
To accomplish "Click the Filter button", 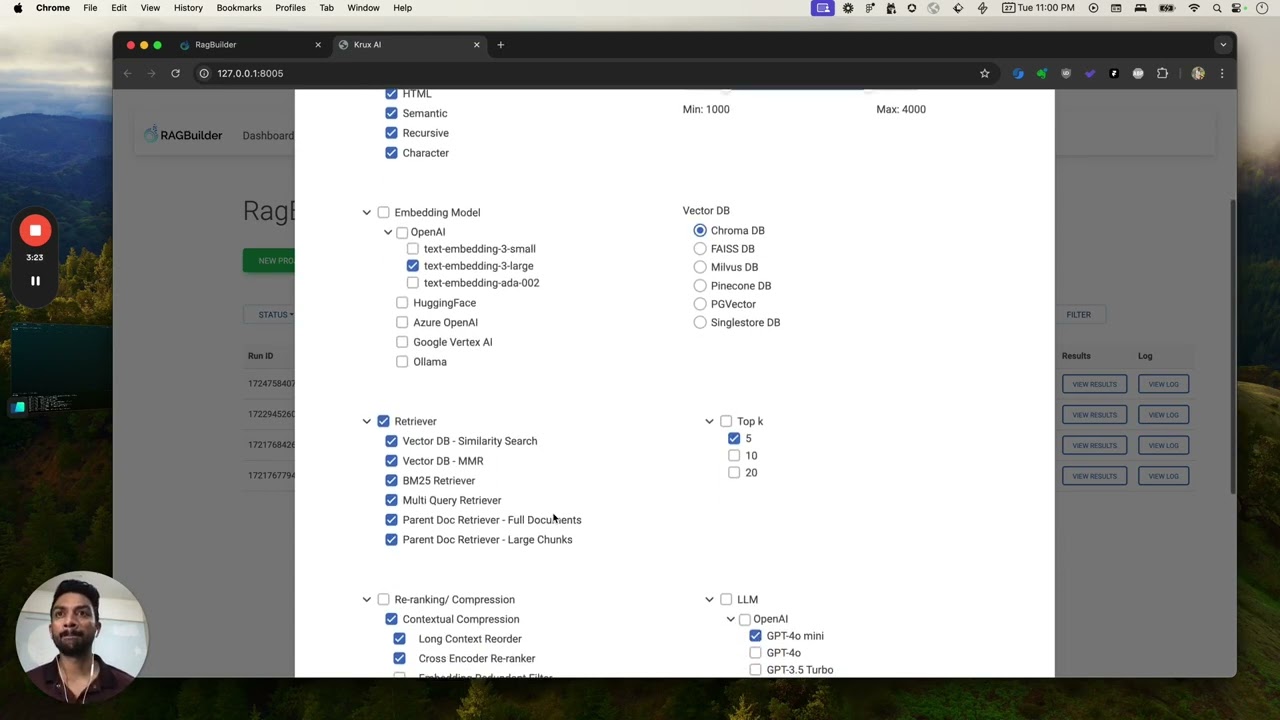I will tap(1078, 315).
